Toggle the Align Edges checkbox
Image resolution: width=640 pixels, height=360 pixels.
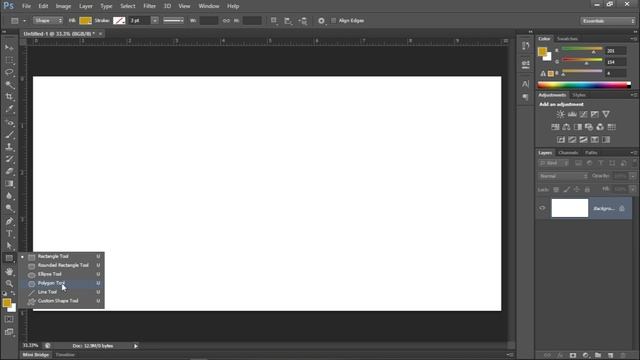point(333,20)
